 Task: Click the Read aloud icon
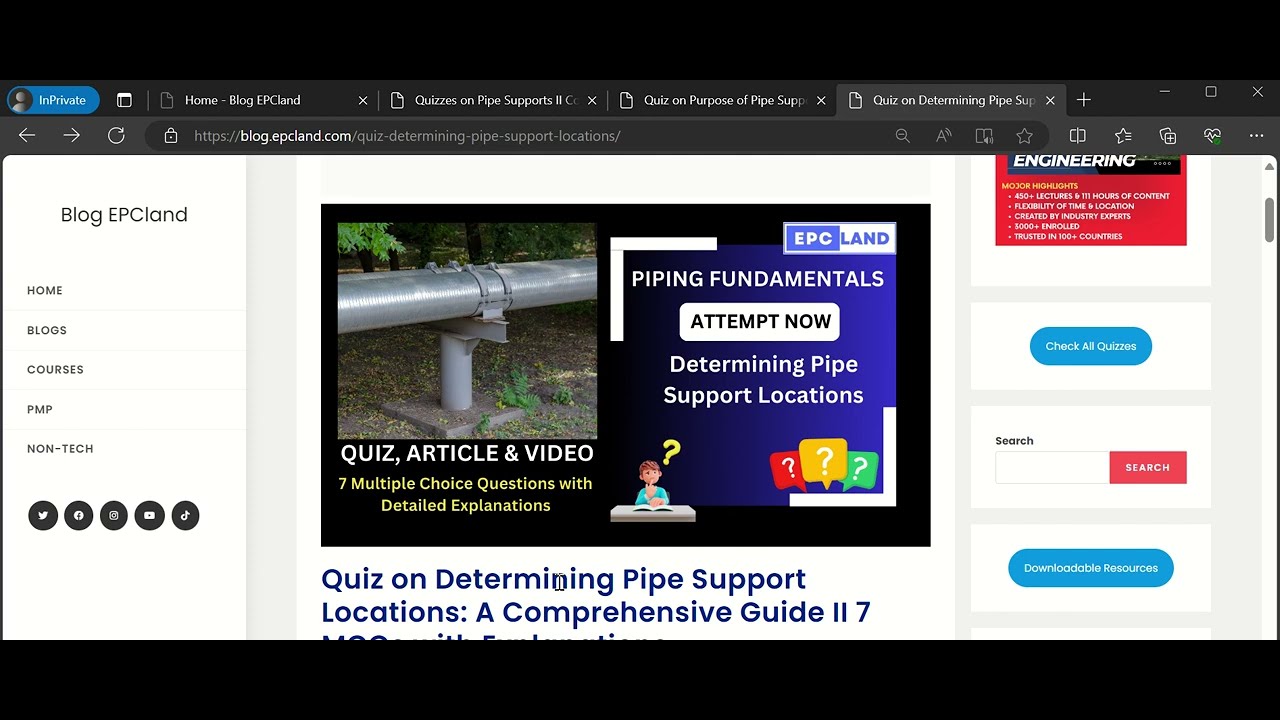[x=943, y=136]
